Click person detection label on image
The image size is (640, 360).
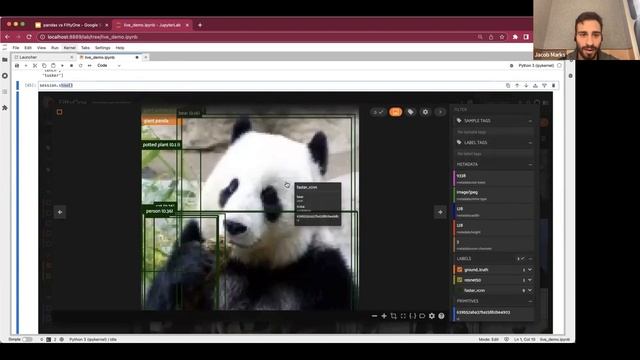(x=159, y=211)
